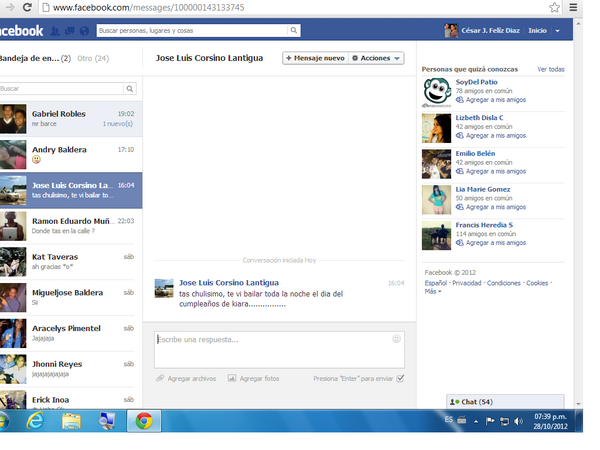Open the computer icon in taskbar
600x450 pixels.
click(107, 421)
